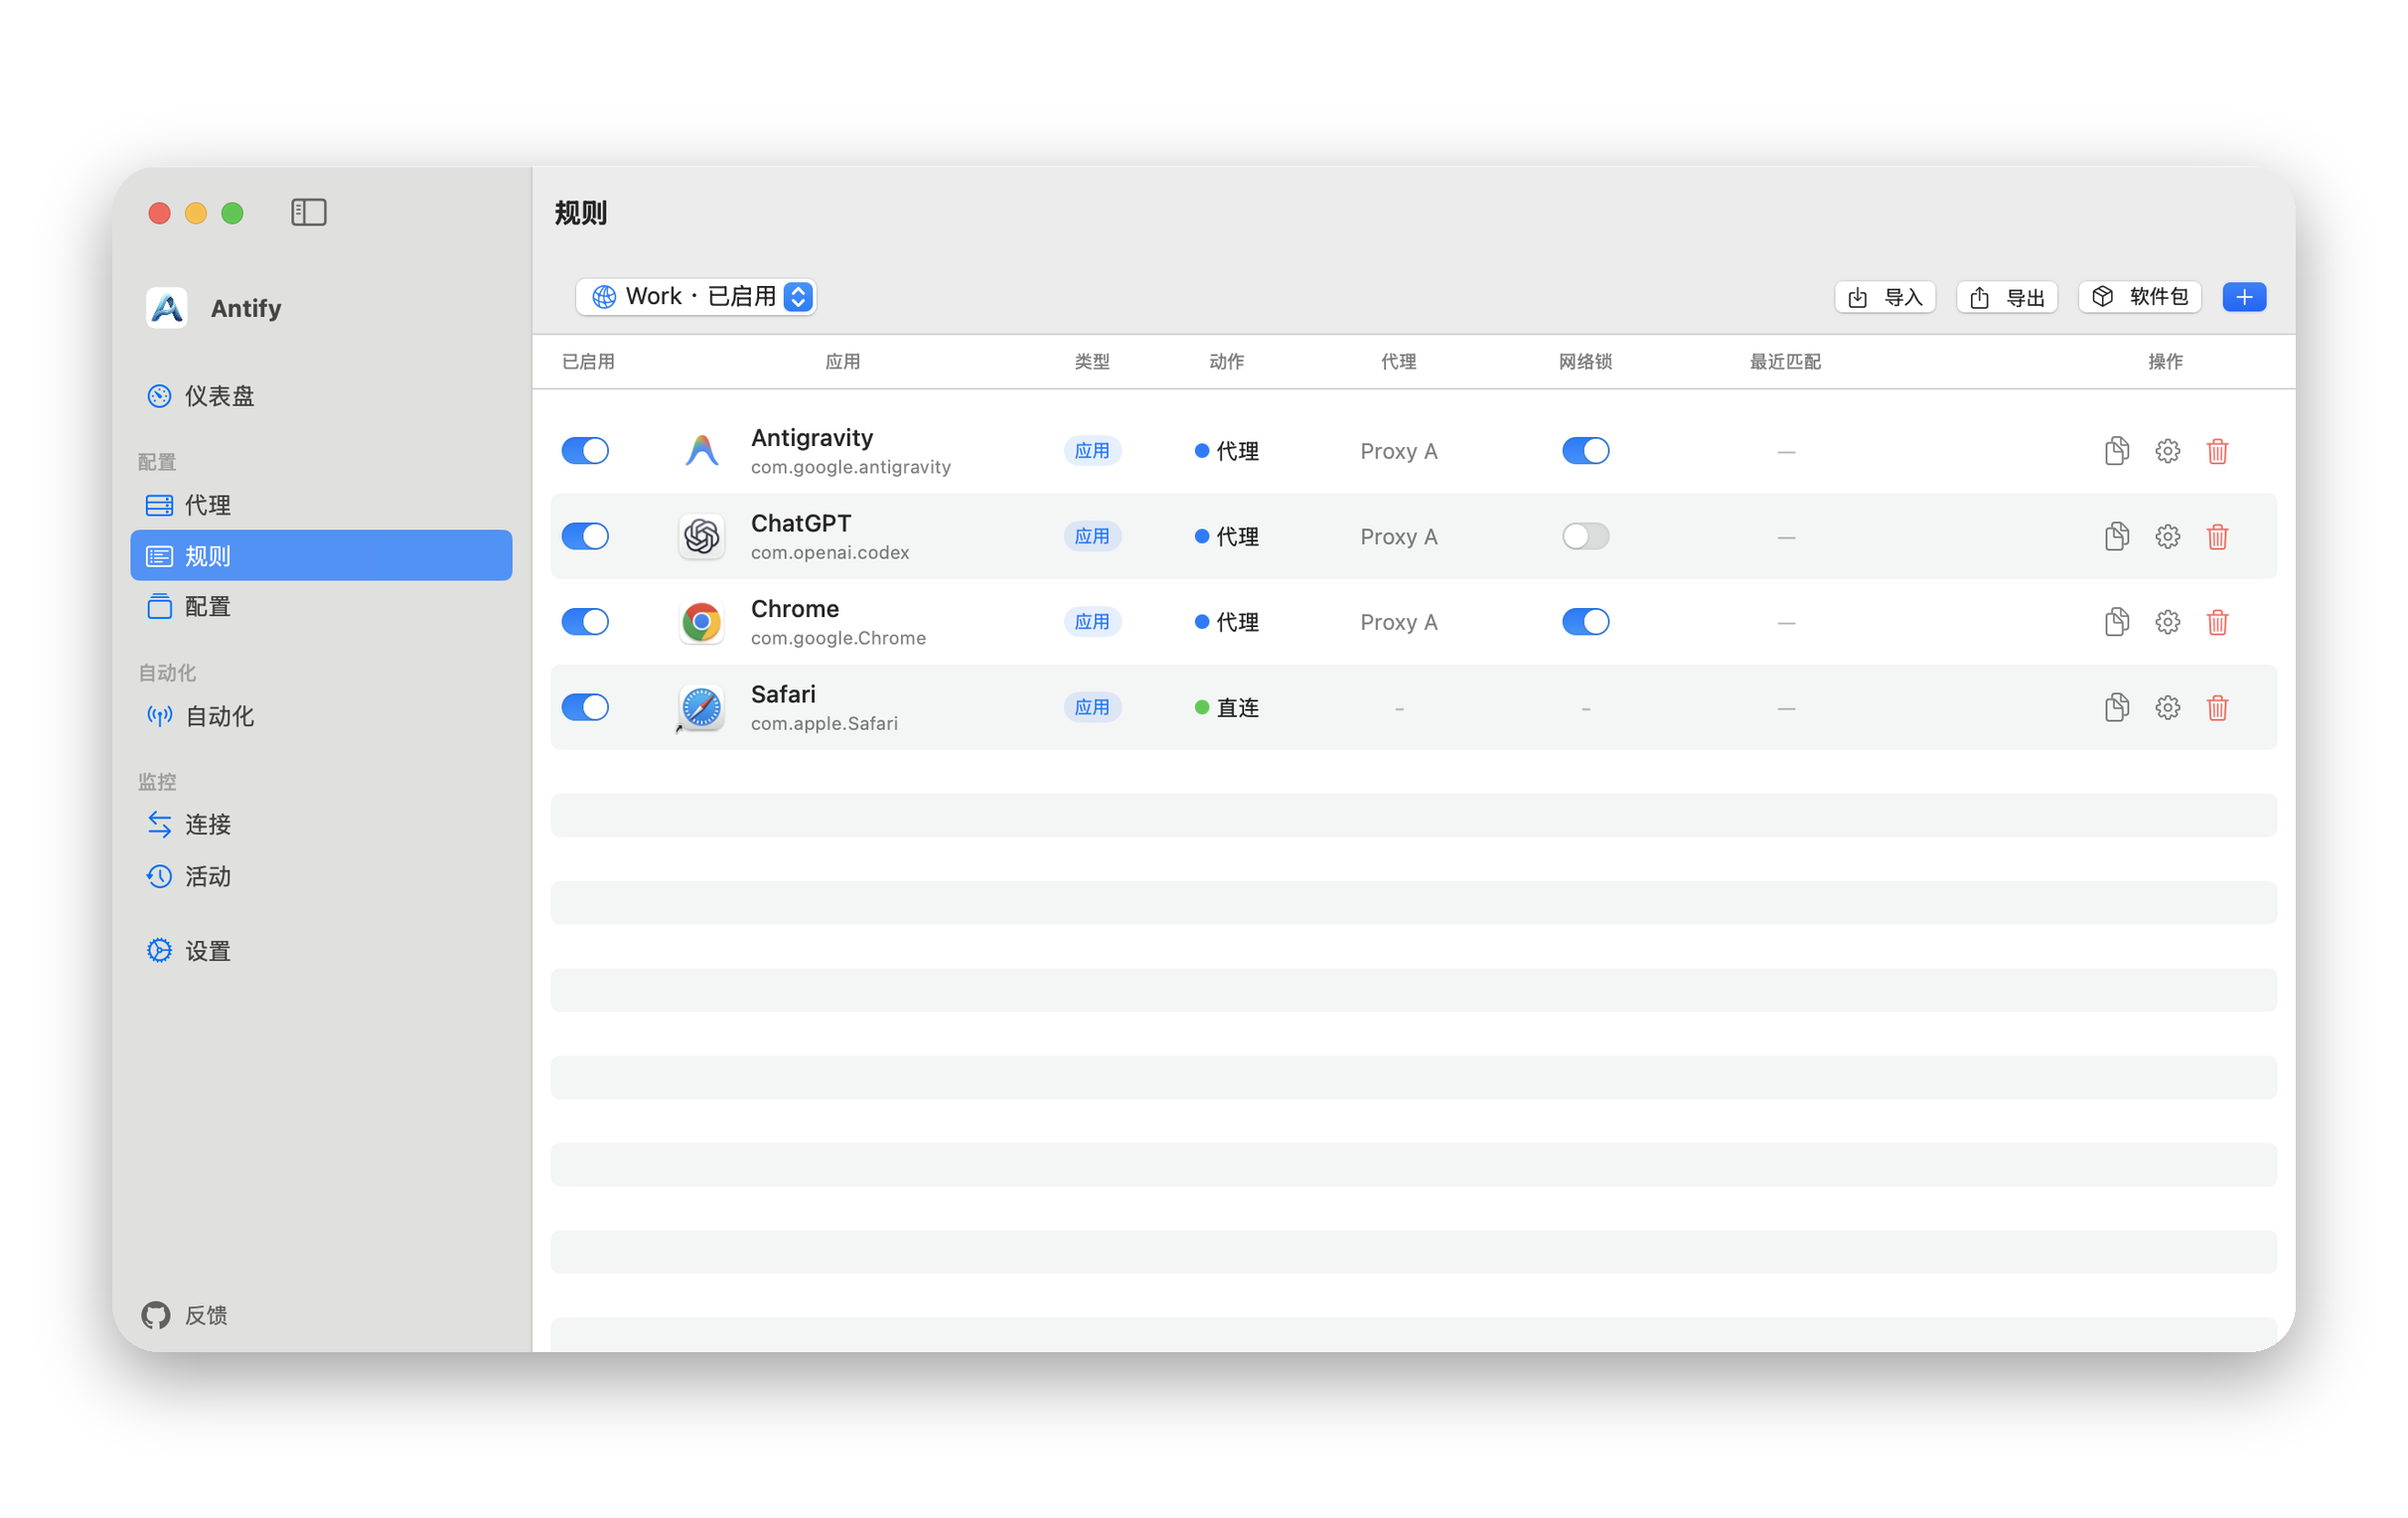Image resolution: width=2408 pixels, height=1518 pixels.
Task: Disable the Safari rule enabled switch
Action: tap(585, 708)
